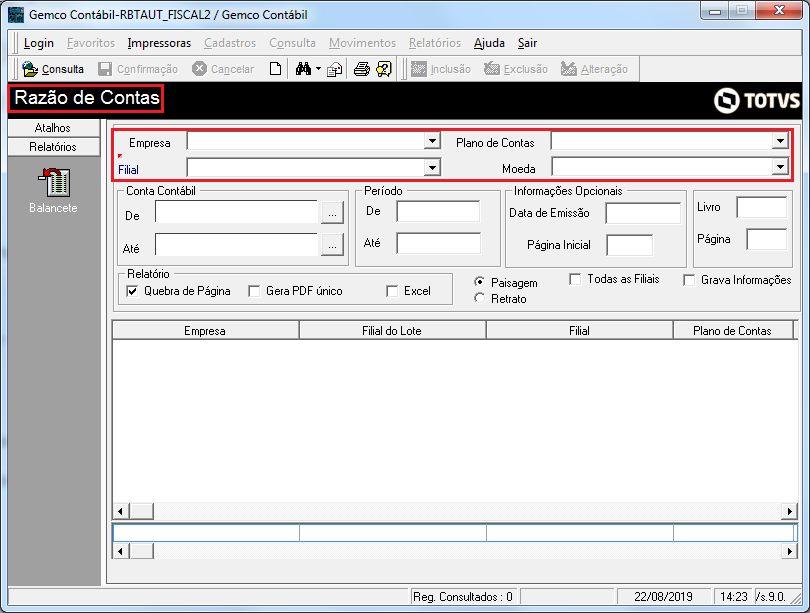Click the Sair menu item
This screenshot has width=810, height=613.
pyautogui.click(x=527, y=43)
